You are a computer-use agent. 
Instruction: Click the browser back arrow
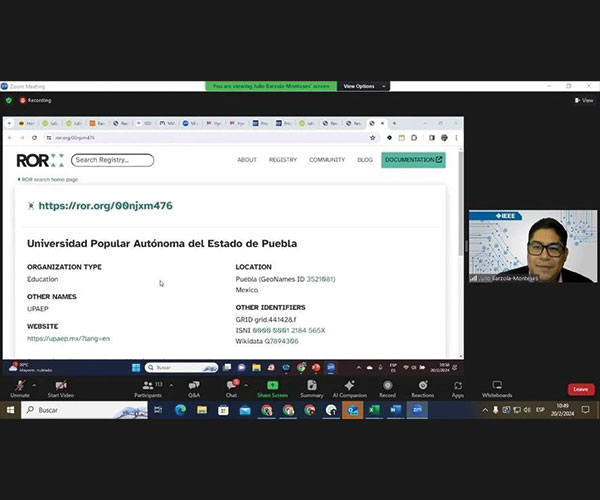click(x=10, y=138)
